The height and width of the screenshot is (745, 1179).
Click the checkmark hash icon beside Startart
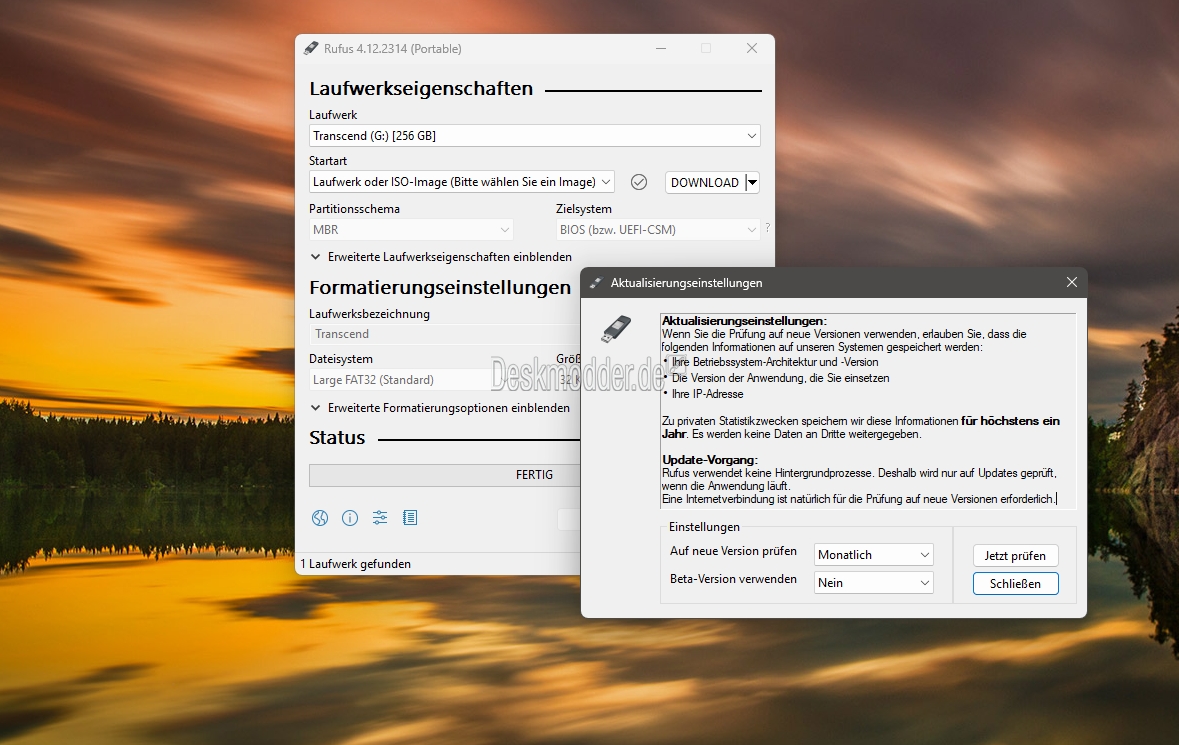639,182
